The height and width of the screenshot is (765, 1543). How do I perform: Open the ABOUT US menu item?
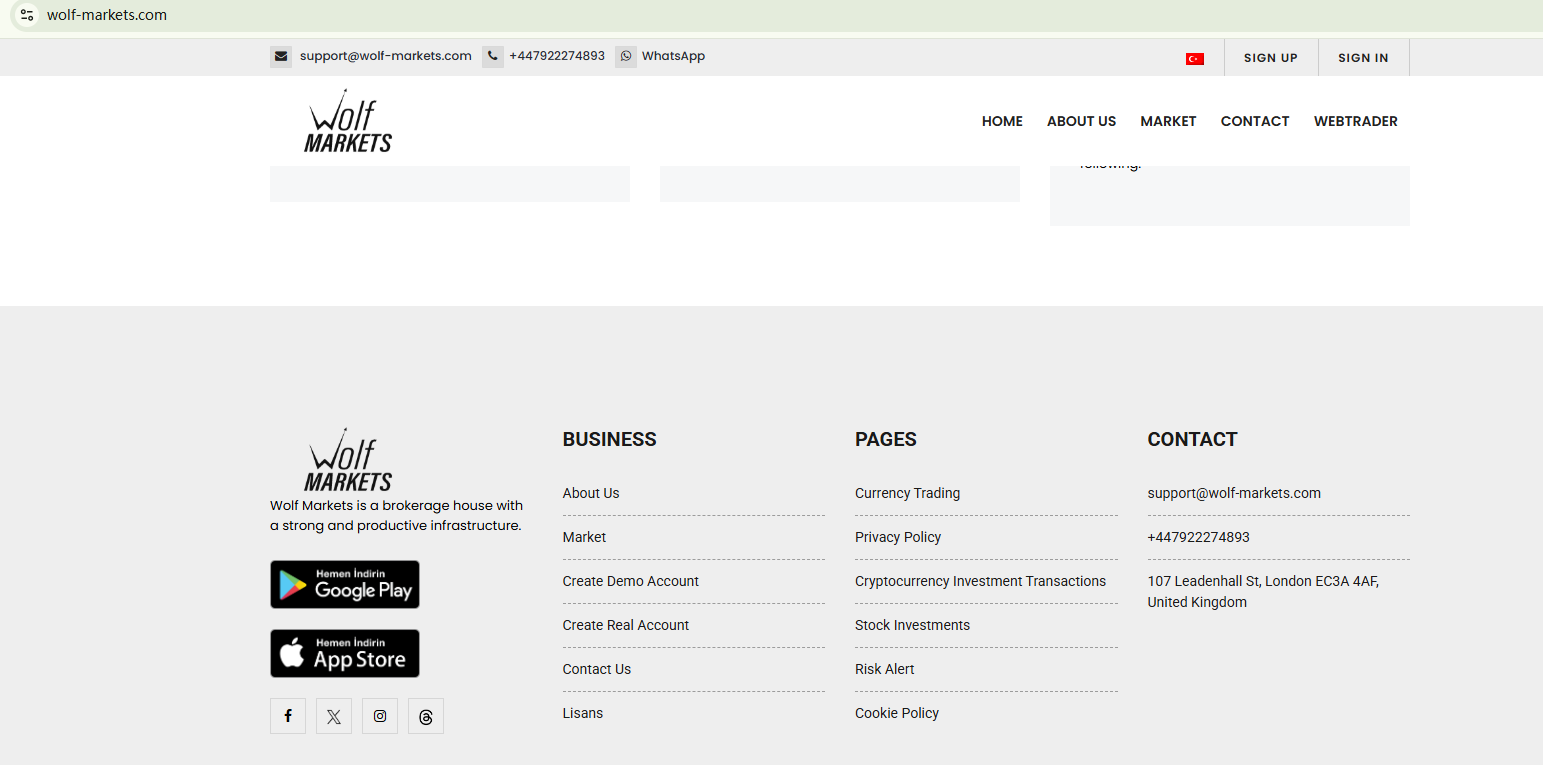(x=1081, y=121)
